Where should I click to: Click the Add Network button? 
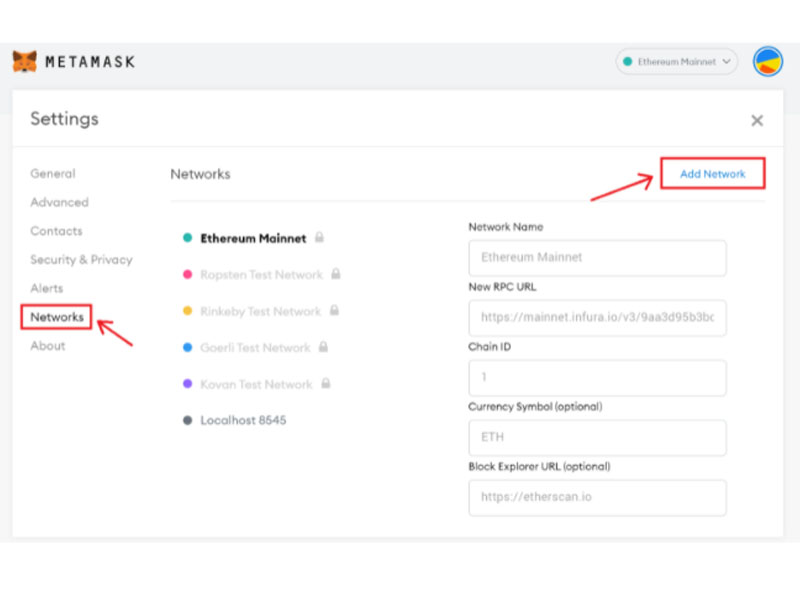click(x=712, y=173)
